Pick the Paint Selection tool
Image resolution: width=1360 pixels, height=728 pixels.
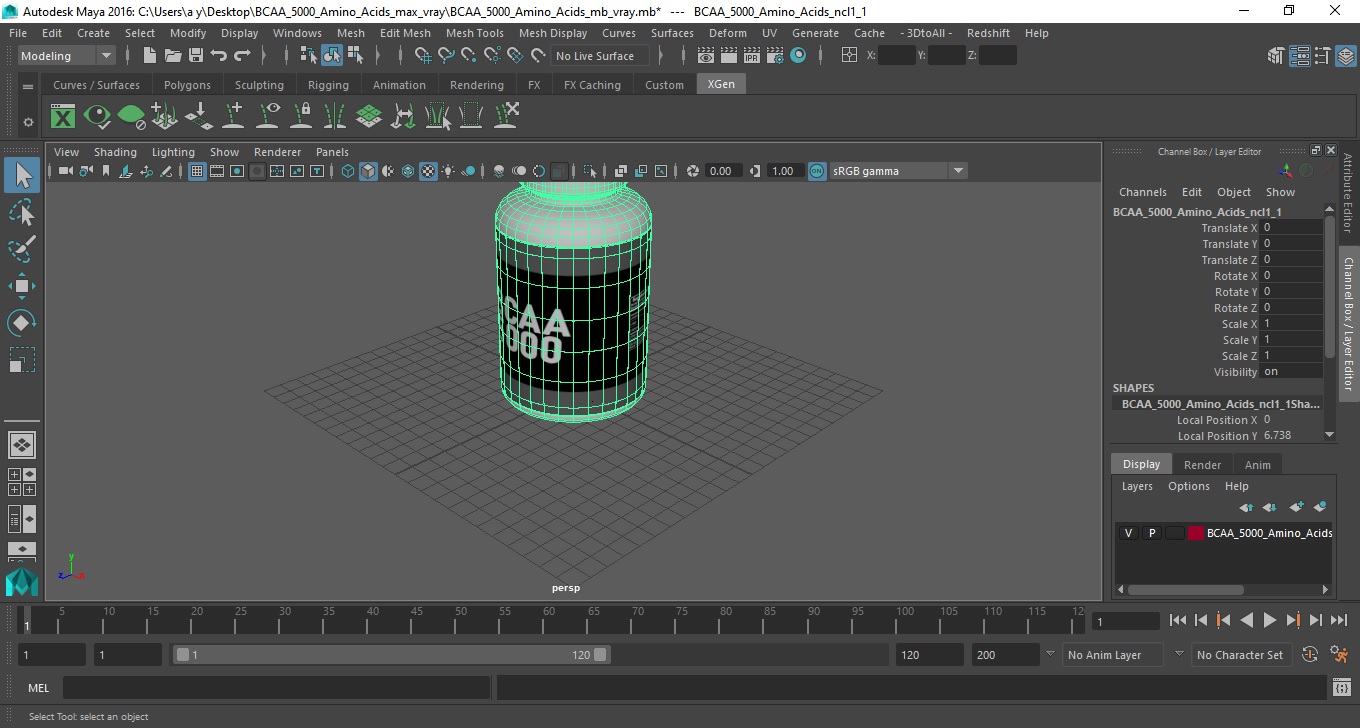(x=22, y=248)
